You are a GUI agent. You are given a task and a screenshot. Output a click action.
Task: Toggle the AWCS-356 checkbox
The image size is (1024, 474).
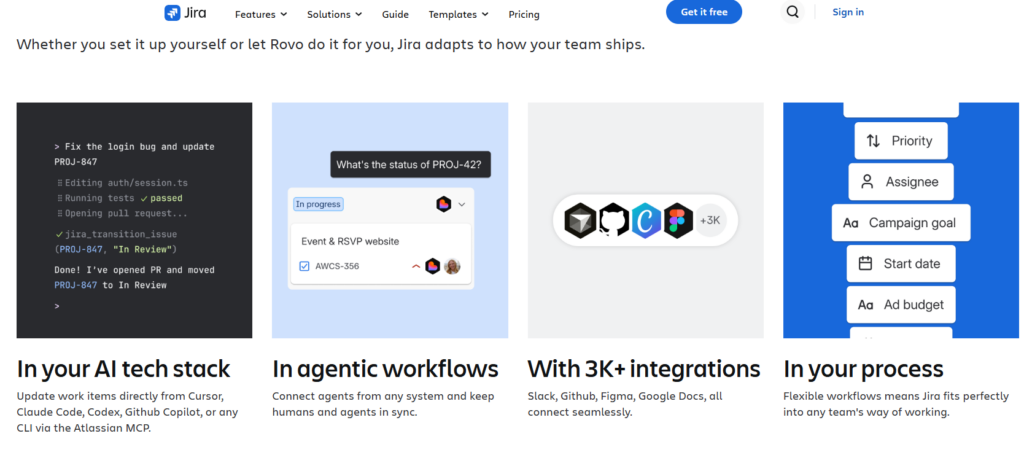[x=304, y=266]
